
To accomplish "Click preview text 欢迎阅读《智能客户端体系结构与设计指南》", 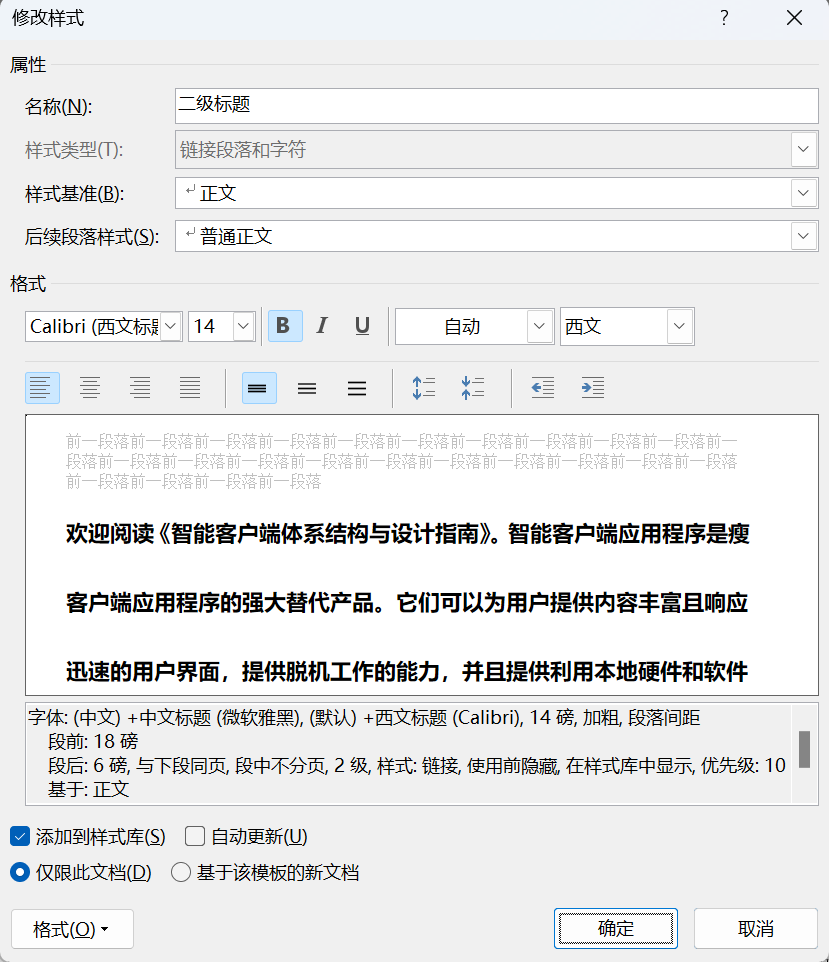I will coord(280,534).
